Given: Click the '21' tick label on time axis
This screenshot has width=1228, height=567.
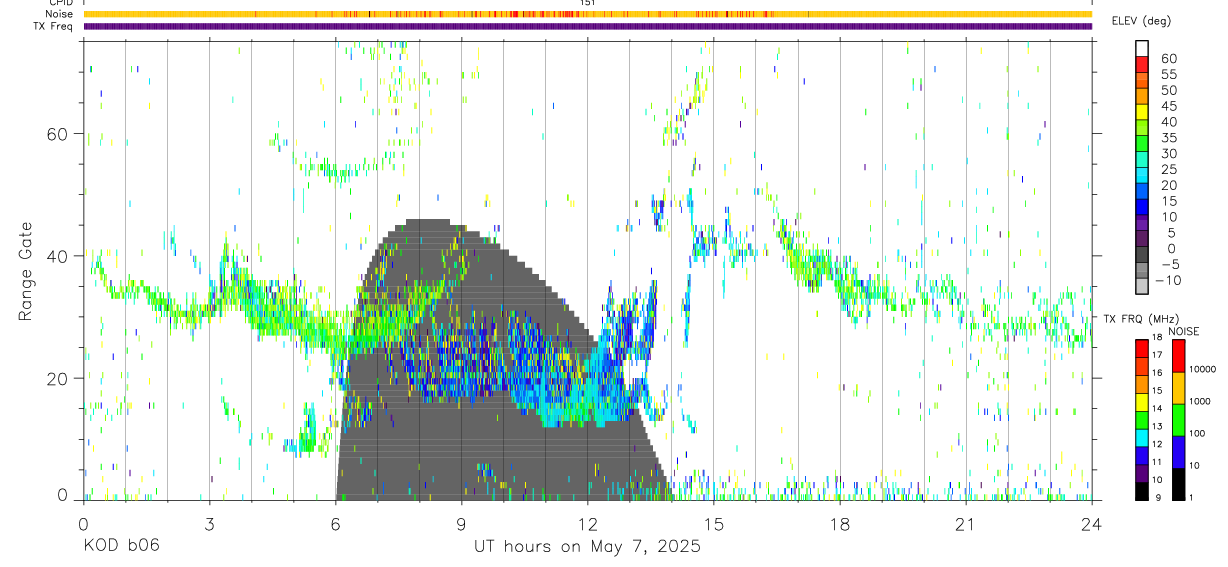Looking at the screenshot, I should tap(965, 524).
